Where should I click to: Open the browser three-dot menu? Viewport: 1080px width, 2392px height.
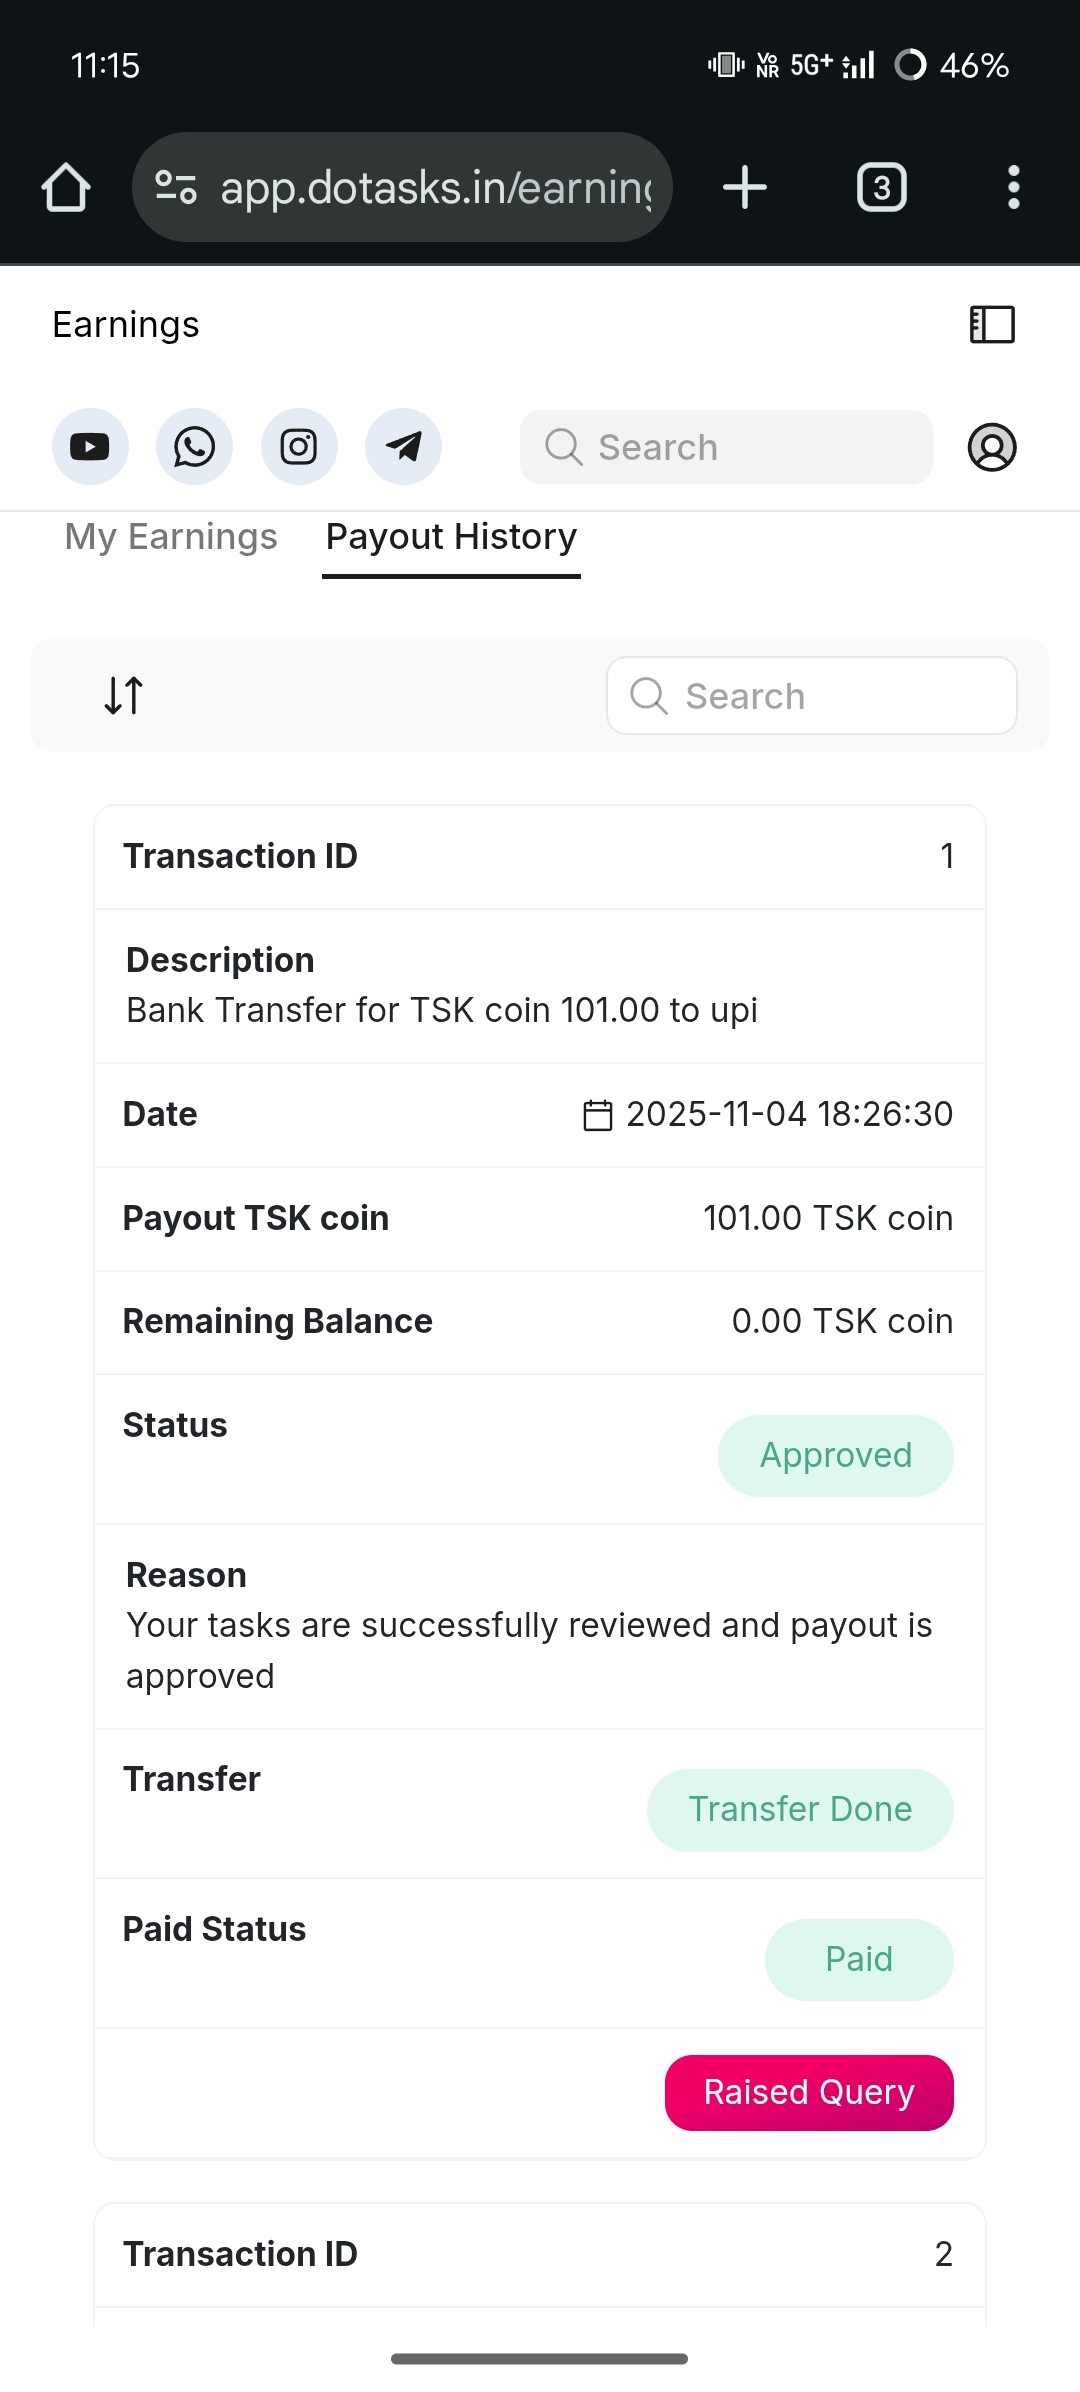[1013, 188]
